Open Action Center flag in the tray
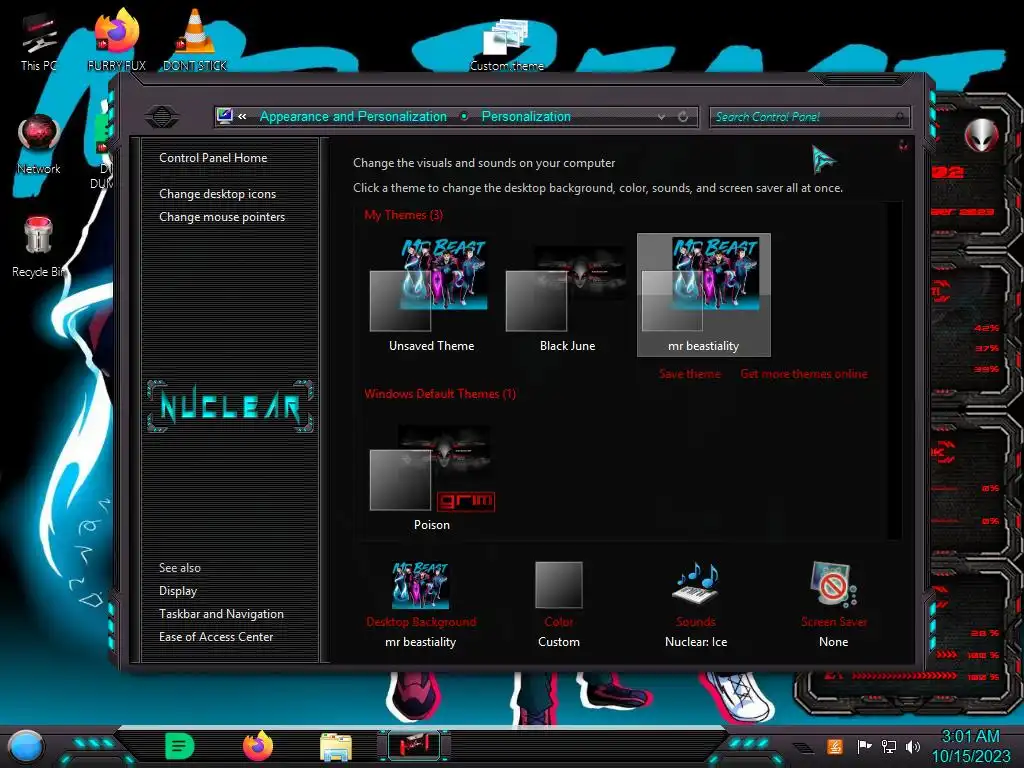This screenshot has width=1024, height=768. 864,746
